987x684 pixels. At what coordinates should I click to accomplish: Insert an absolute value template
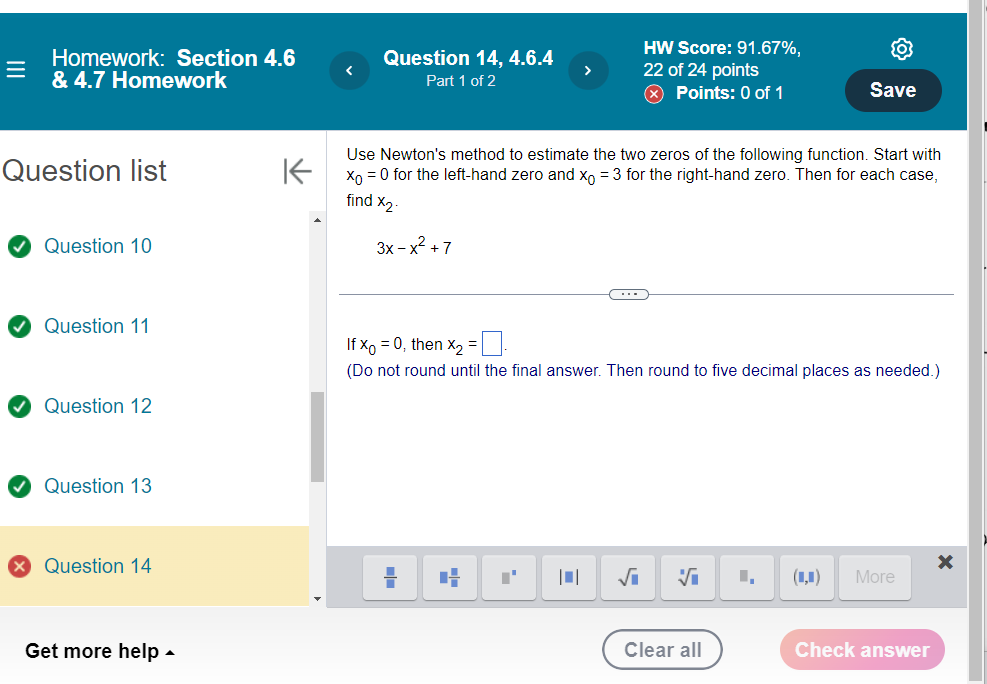click(x=568, y=577)
